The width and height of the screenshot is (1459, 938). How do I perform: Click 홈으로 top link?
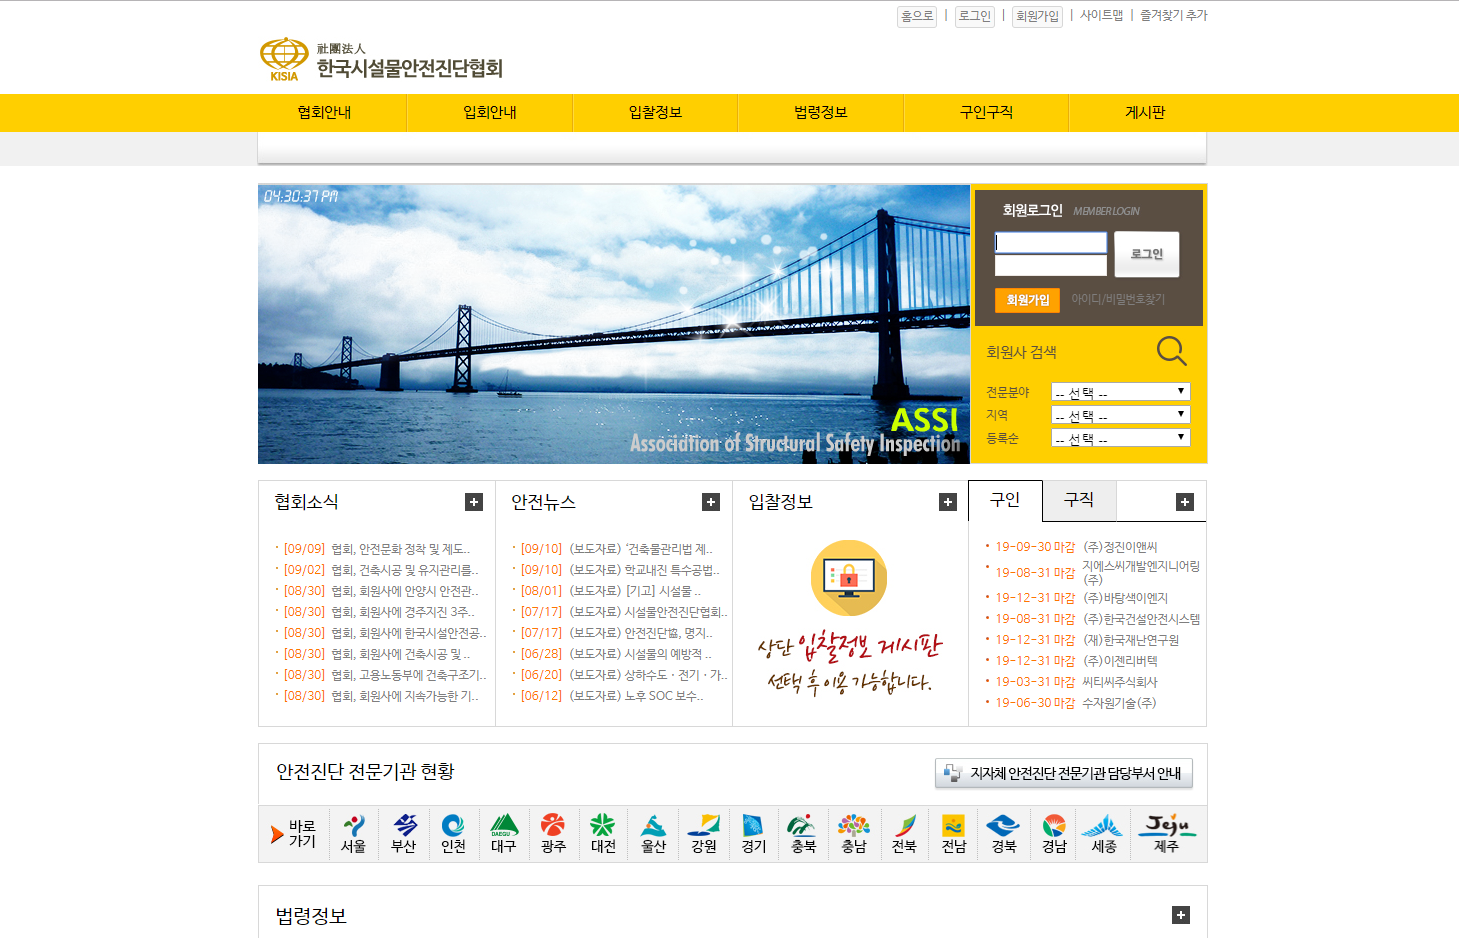tap(917, 16)
